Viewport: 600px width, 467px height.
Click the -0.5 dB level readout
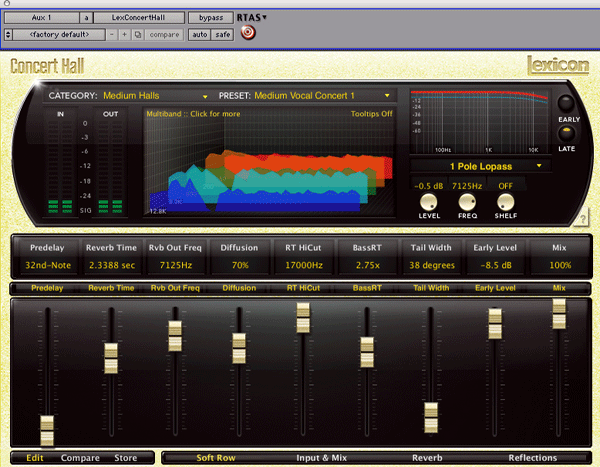point(429,186)
